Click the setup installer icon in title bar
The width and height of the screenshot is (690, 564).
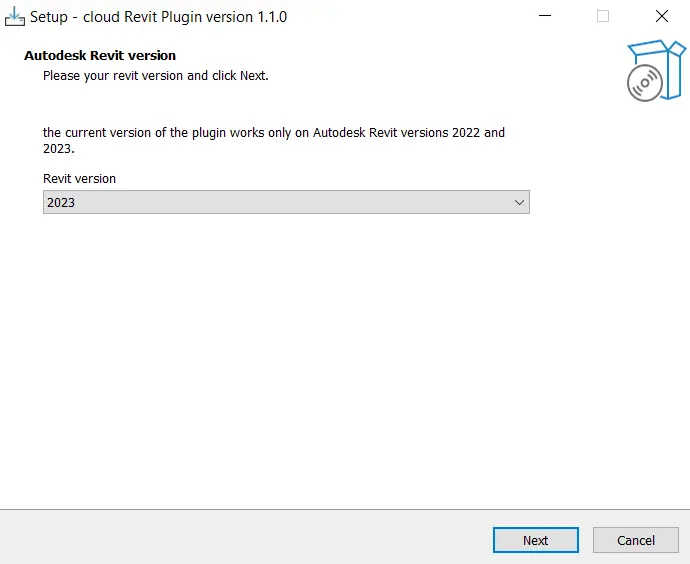pyautogui.click(x=15, y=17)
